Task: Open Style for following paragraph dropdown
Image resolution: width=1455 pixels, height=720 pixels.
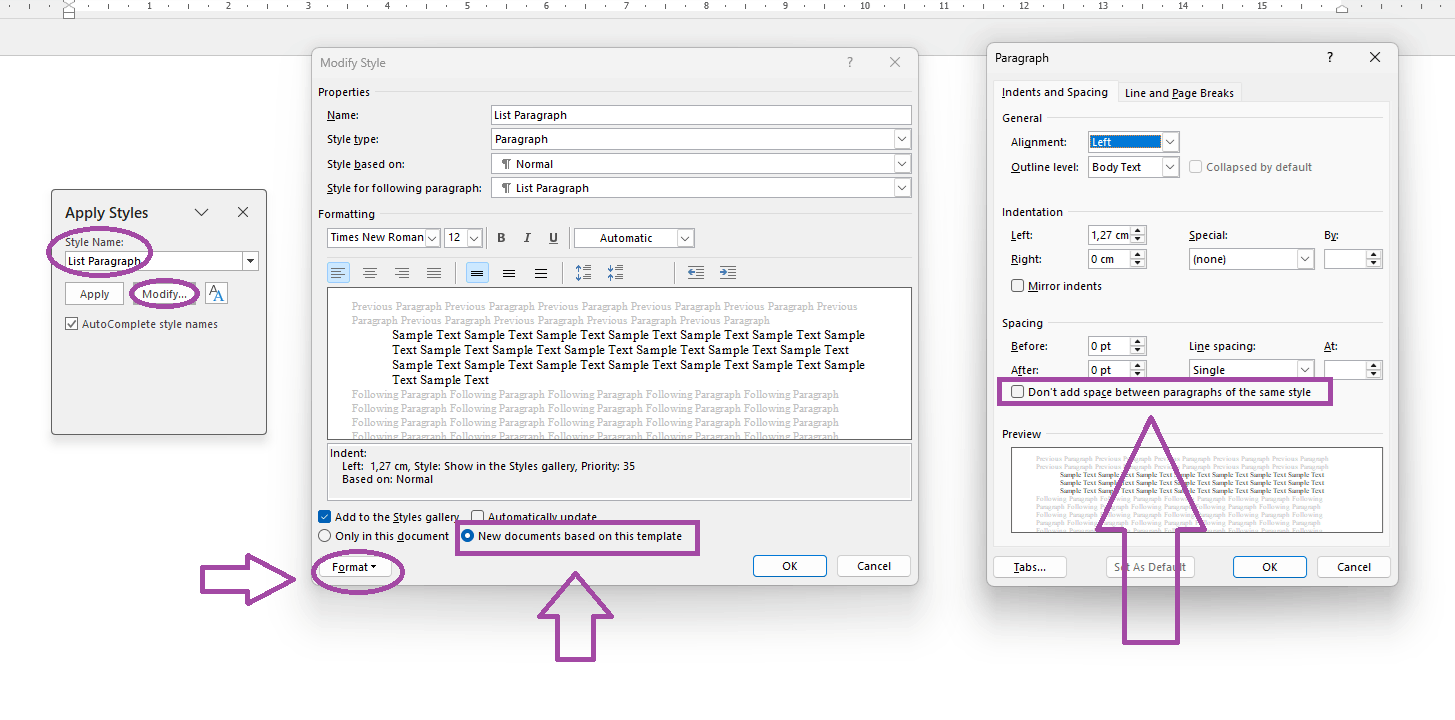Action: point(902,188)
